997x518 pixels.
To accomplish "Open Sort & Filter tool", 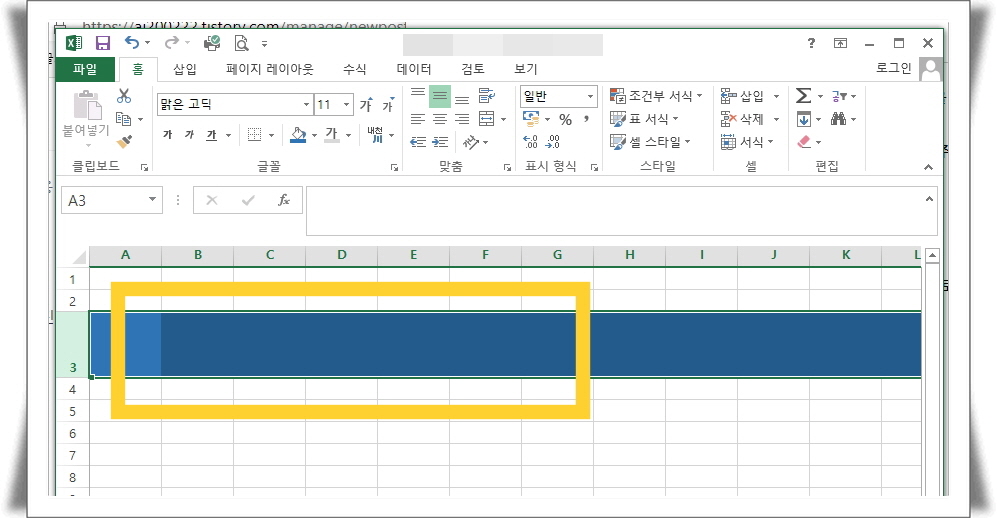I will point(839,96).
